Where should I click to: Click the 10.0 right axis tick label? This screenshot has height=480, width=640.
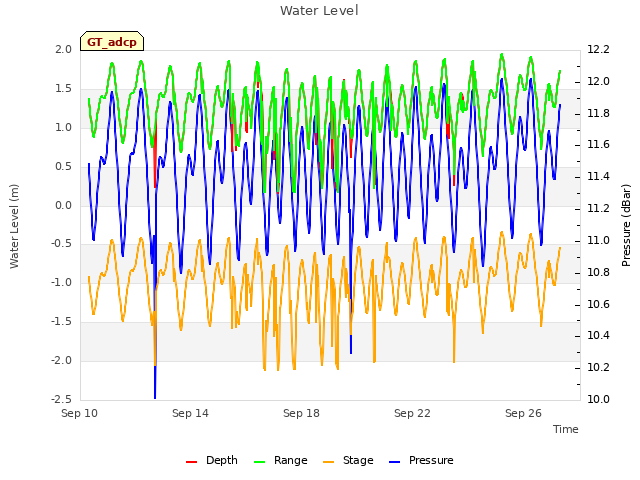598,399
